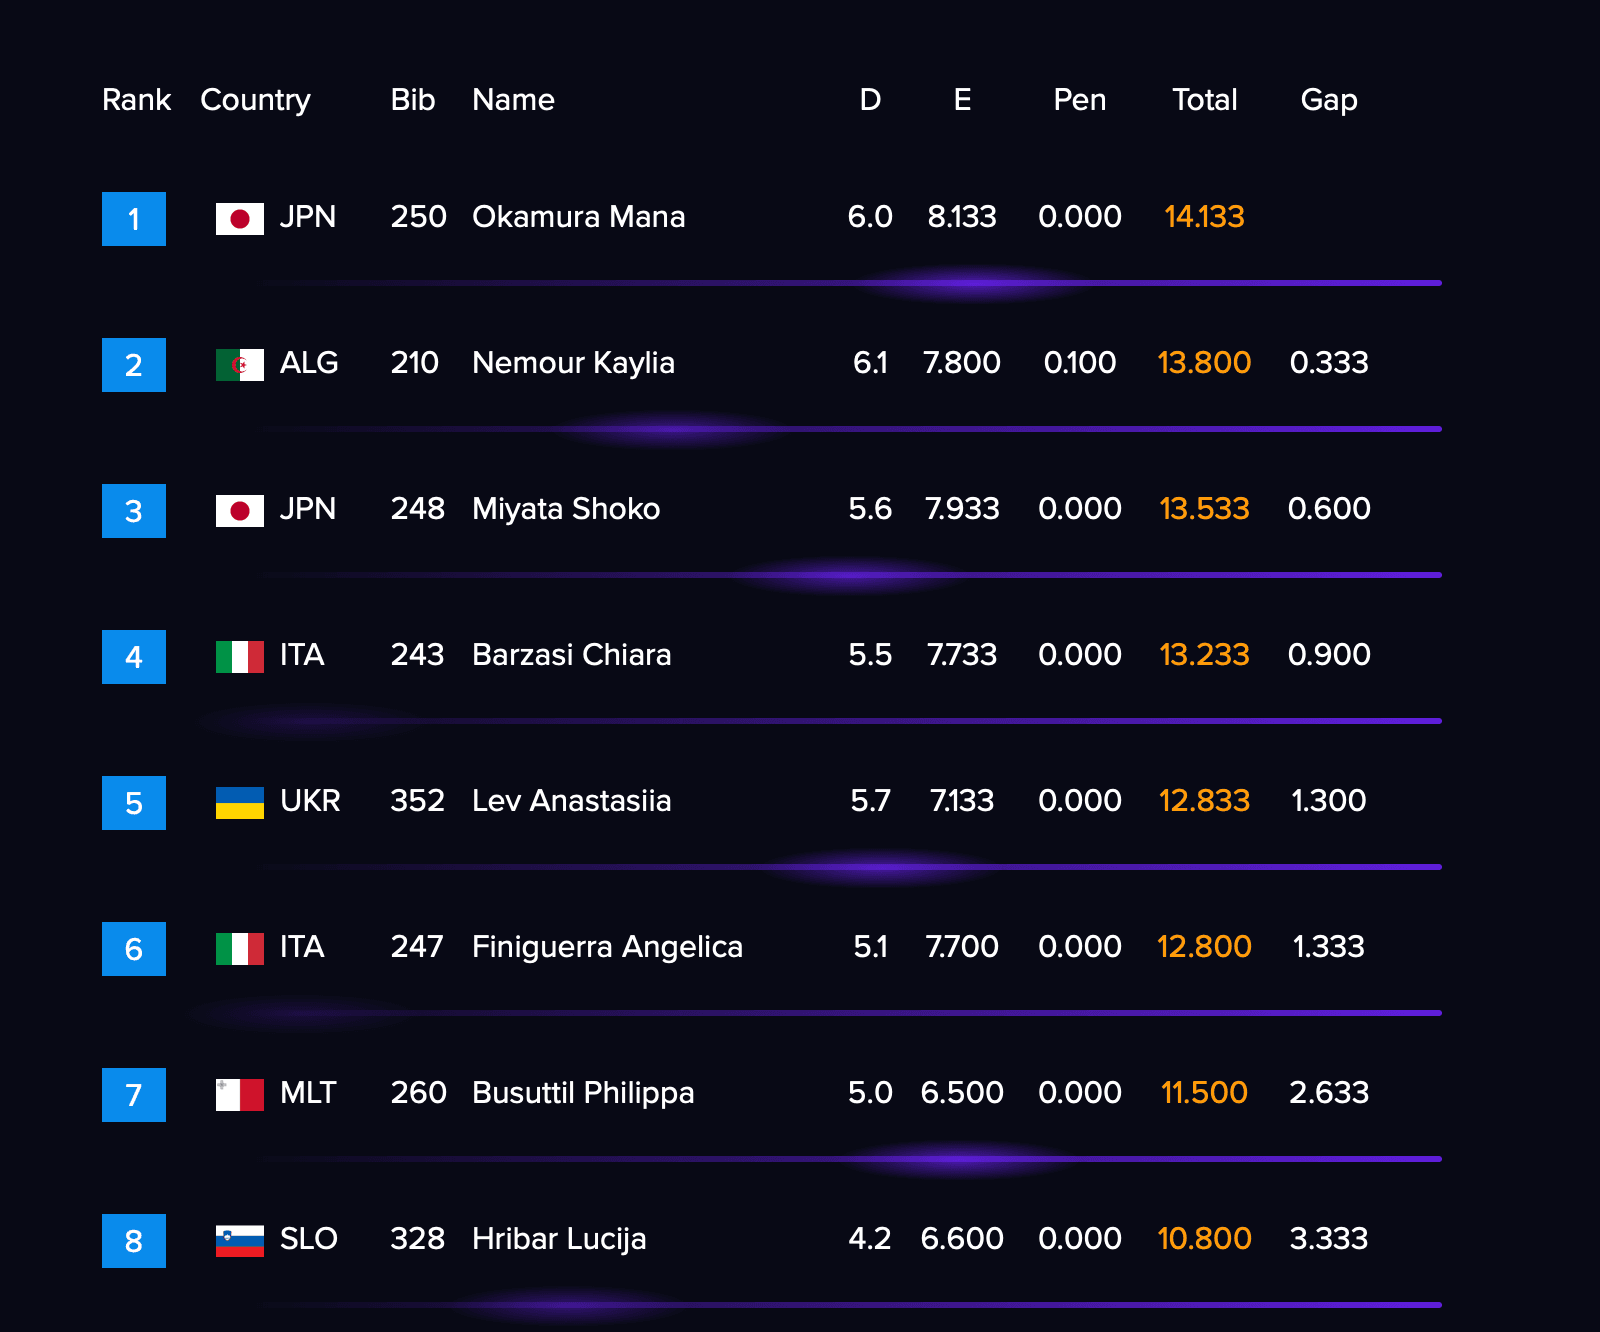Image resolution: width=1600 pixels, height=1332 pixels.
Task: Click the Name column header
Action: coord(513,100)
